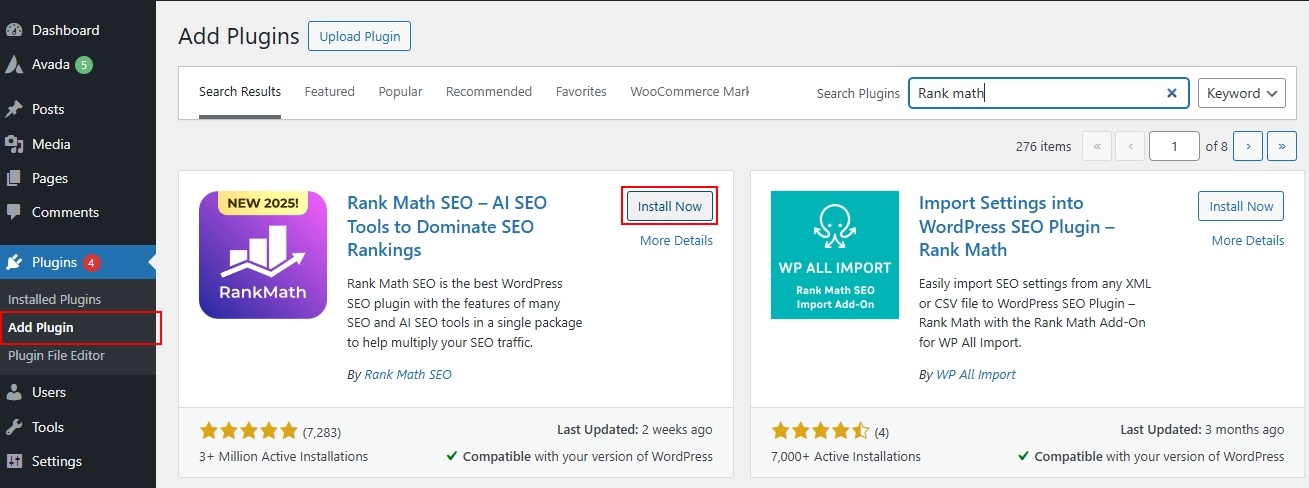This screenshot has height=488, width=1309.
Task: Open More Details for WP All Import plugin
Action: (x=1247, y=240)
